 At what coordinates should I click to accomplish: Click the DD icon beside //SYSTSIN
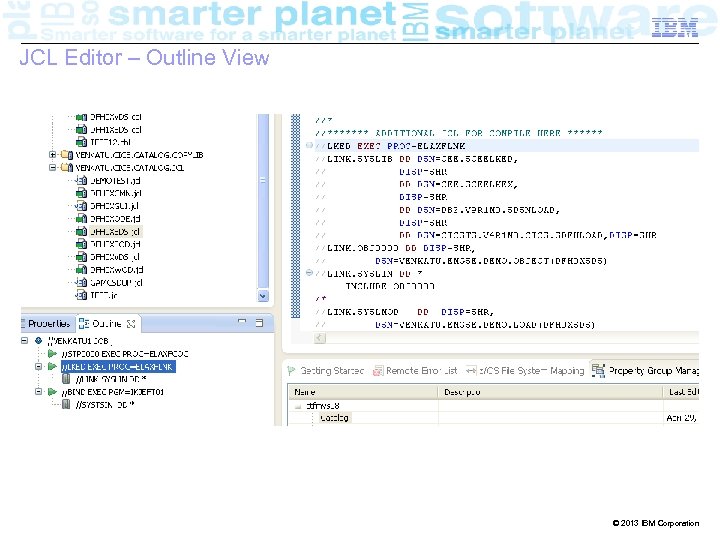tap(66, 405)
